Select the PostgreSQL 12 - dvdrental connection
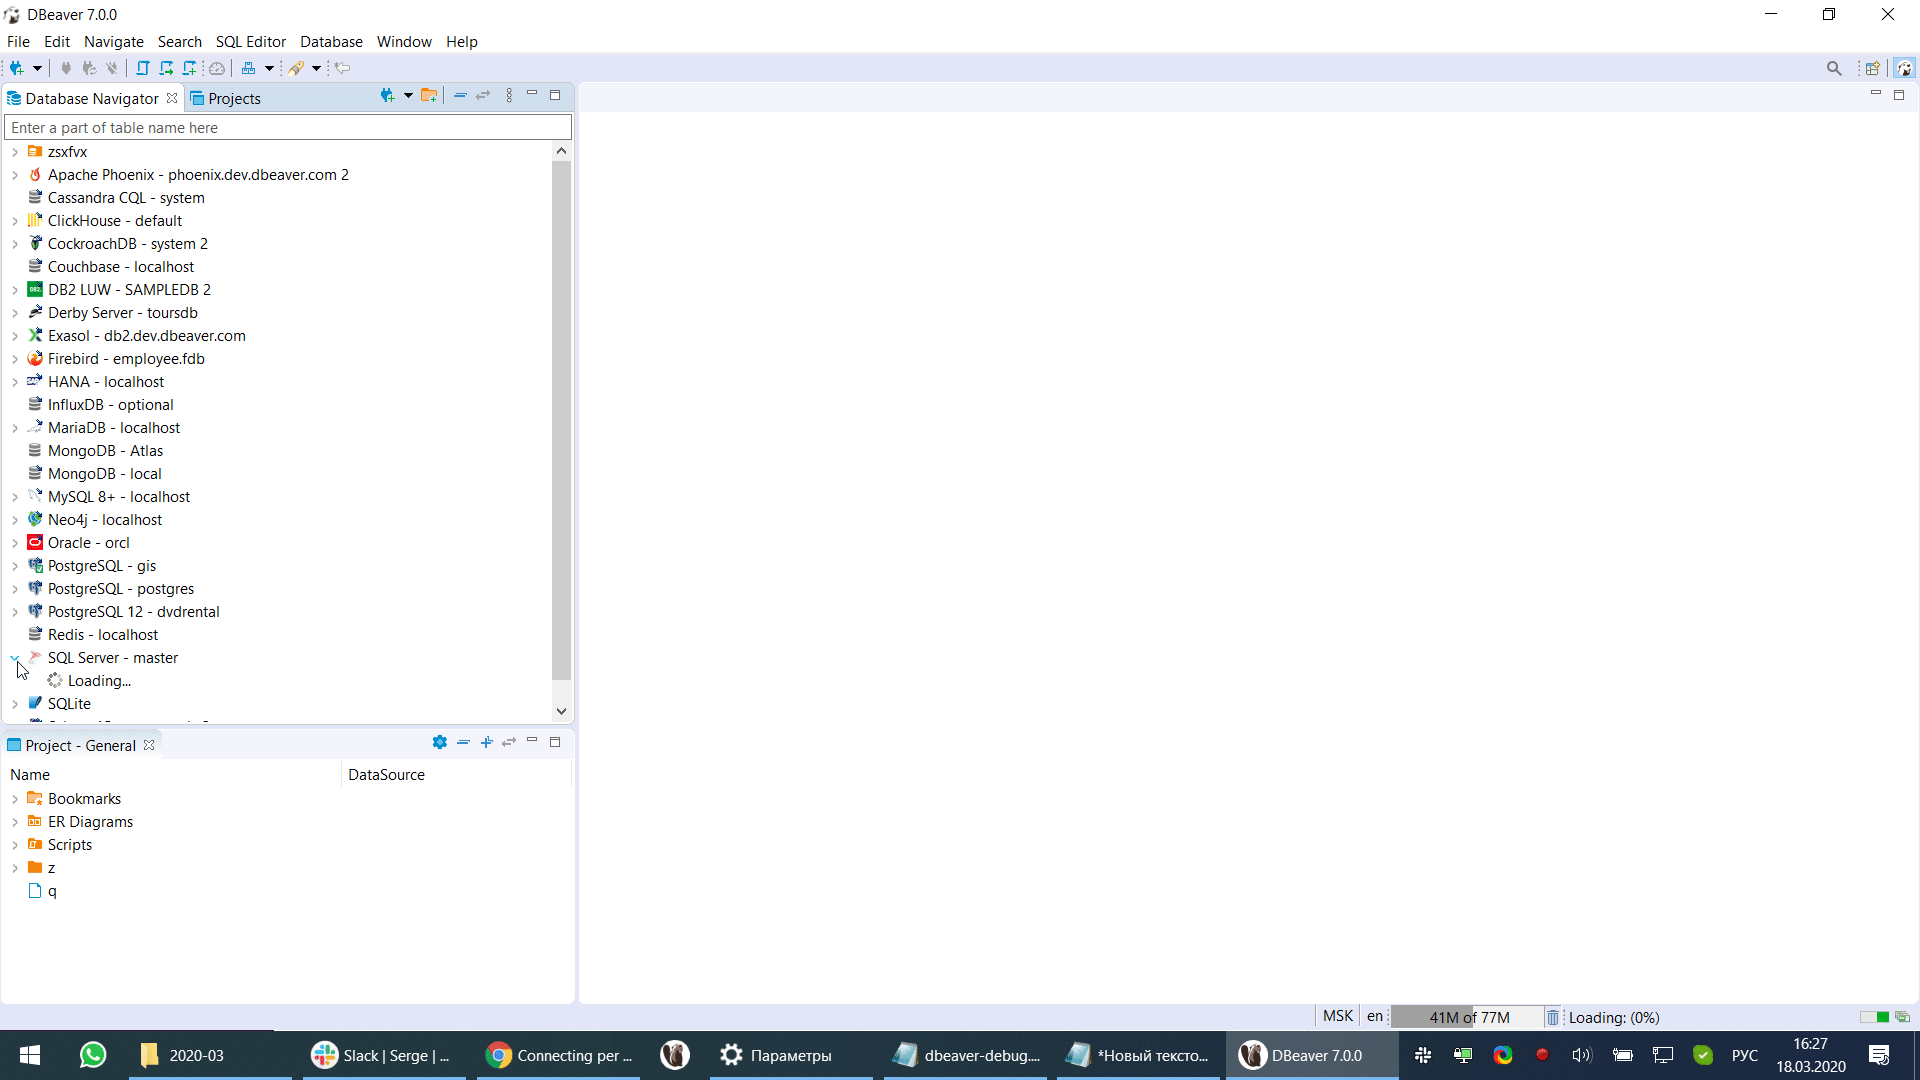The image size is (1920, 1080). pyautogui.click(x=134, y=611)
